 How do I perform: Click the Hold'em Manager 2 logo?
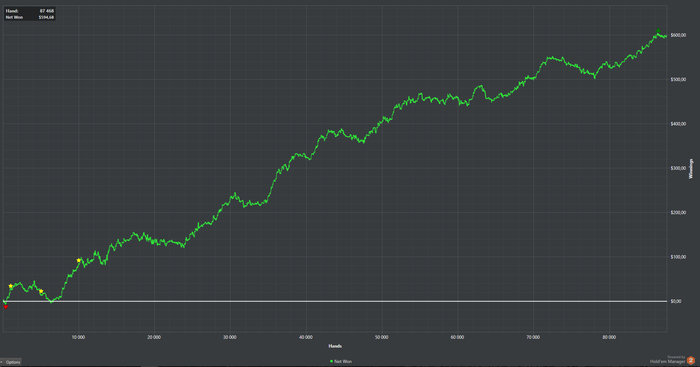pos(691,360)
